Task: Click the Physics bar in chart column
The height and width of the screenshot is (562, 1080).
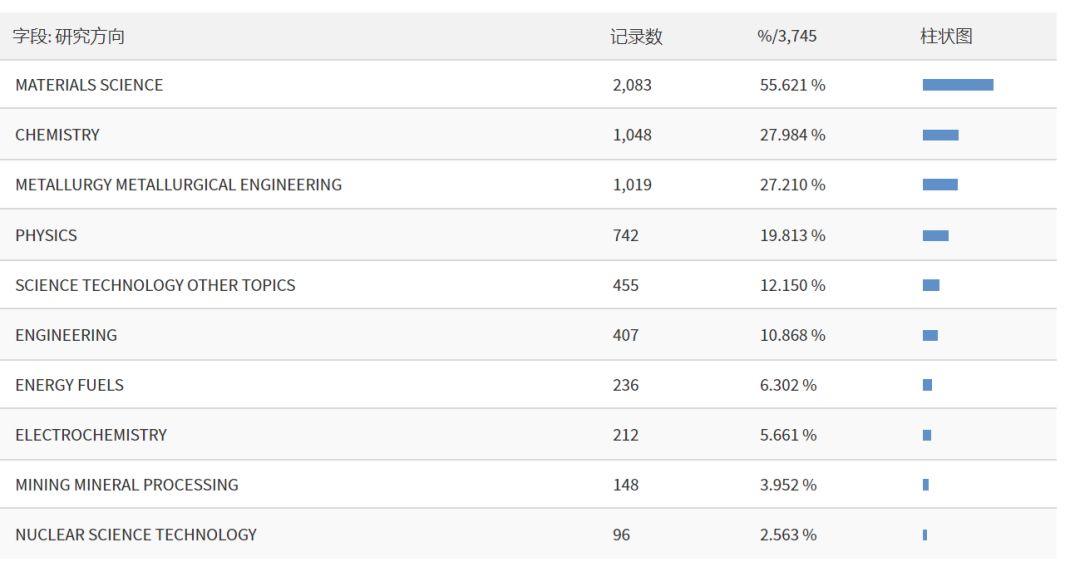Action: point(935,235)
